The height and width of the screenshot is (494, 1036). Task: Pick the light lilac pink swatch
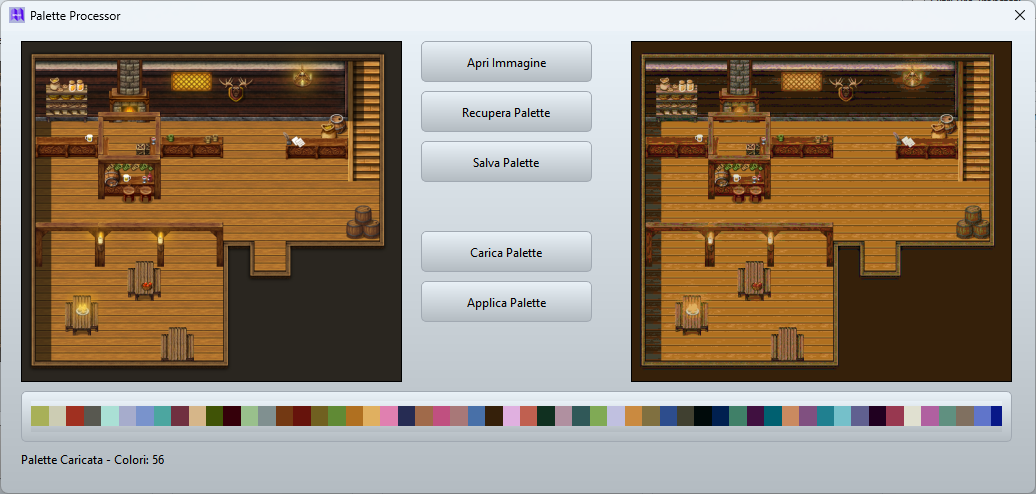(x=511, y=416)
